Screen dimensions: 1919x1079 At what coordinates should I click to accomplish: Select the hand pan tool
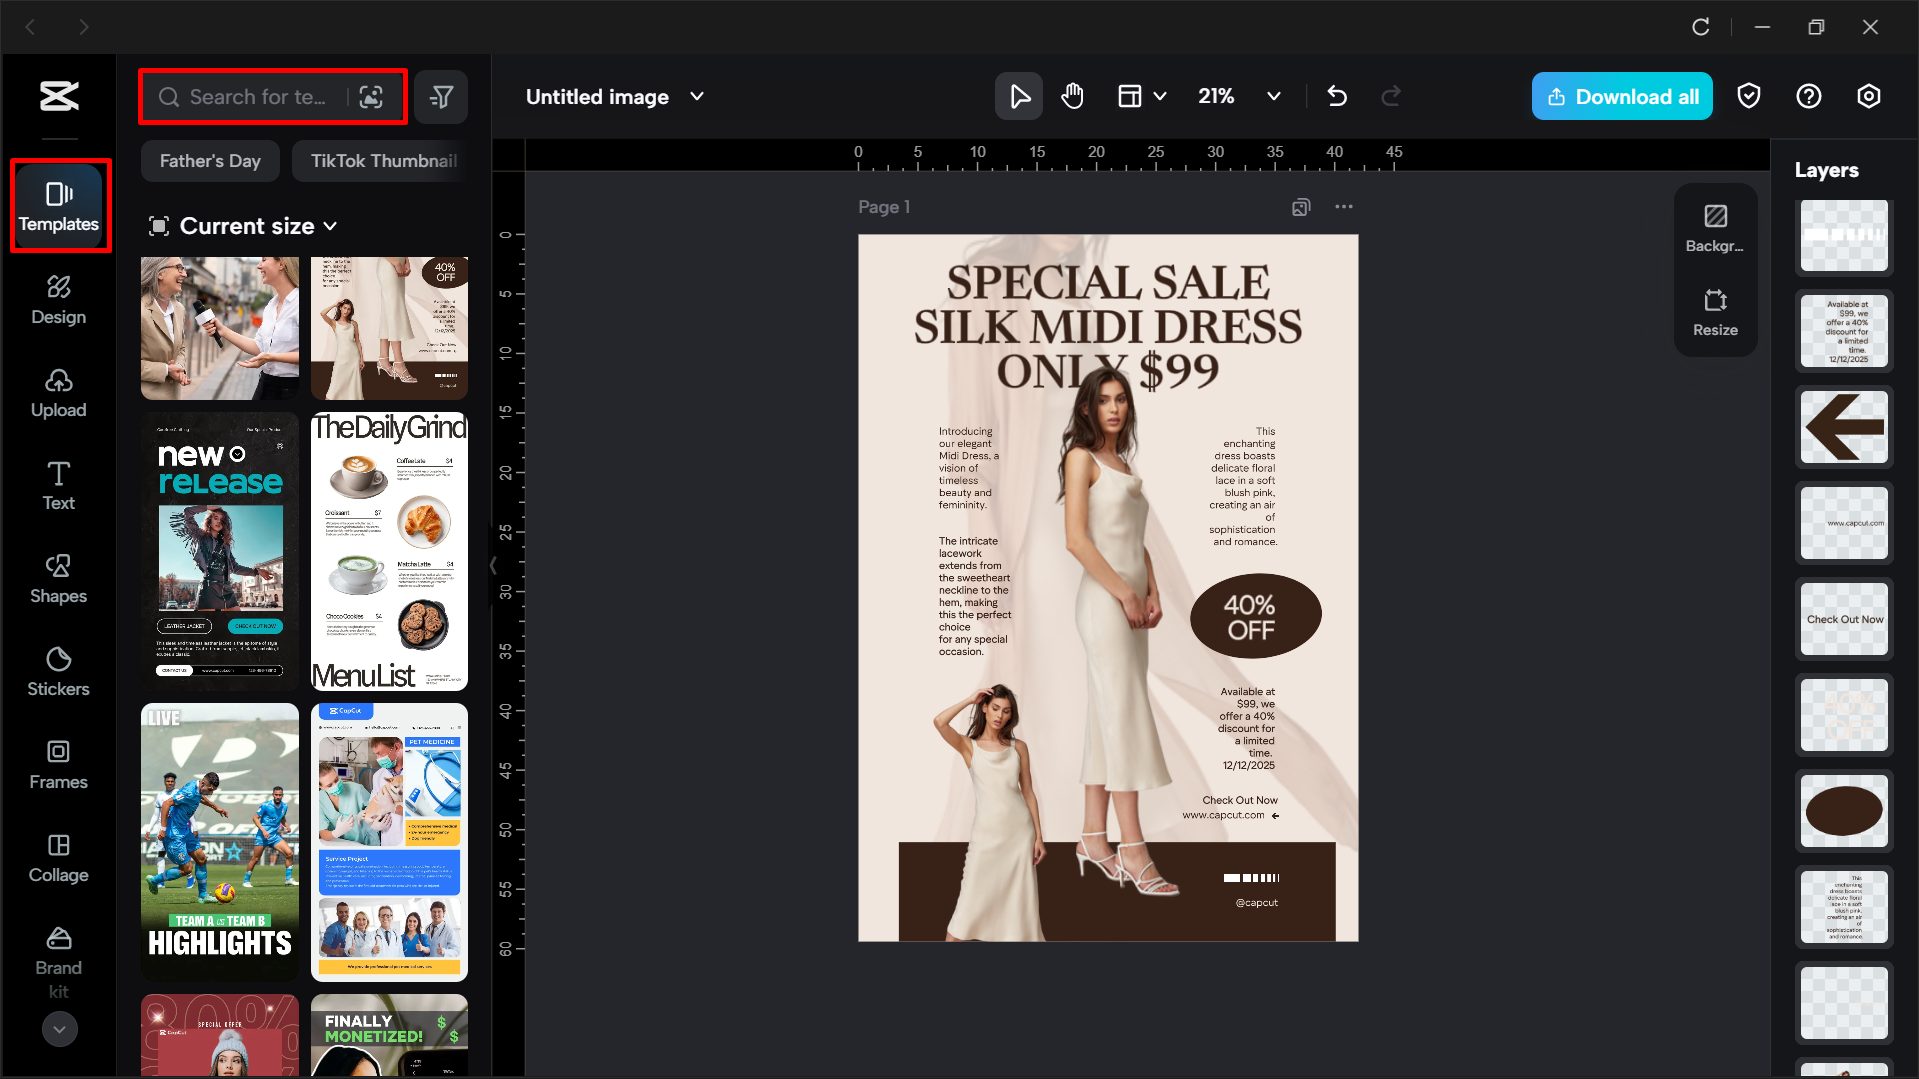(1072, 96)
